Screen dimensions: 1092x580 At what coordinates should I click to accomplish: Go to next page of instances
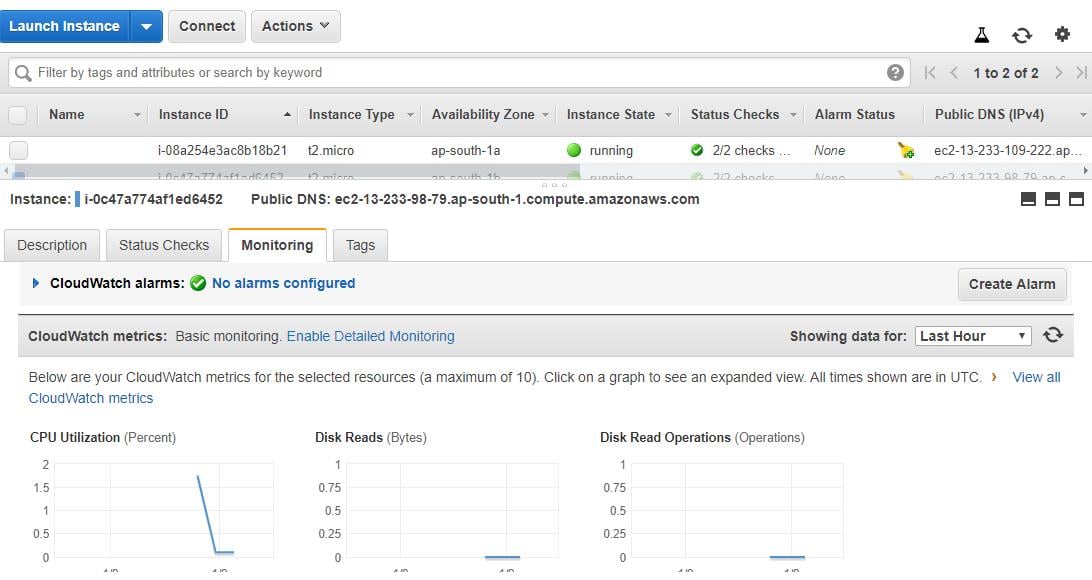(1059, 72)
